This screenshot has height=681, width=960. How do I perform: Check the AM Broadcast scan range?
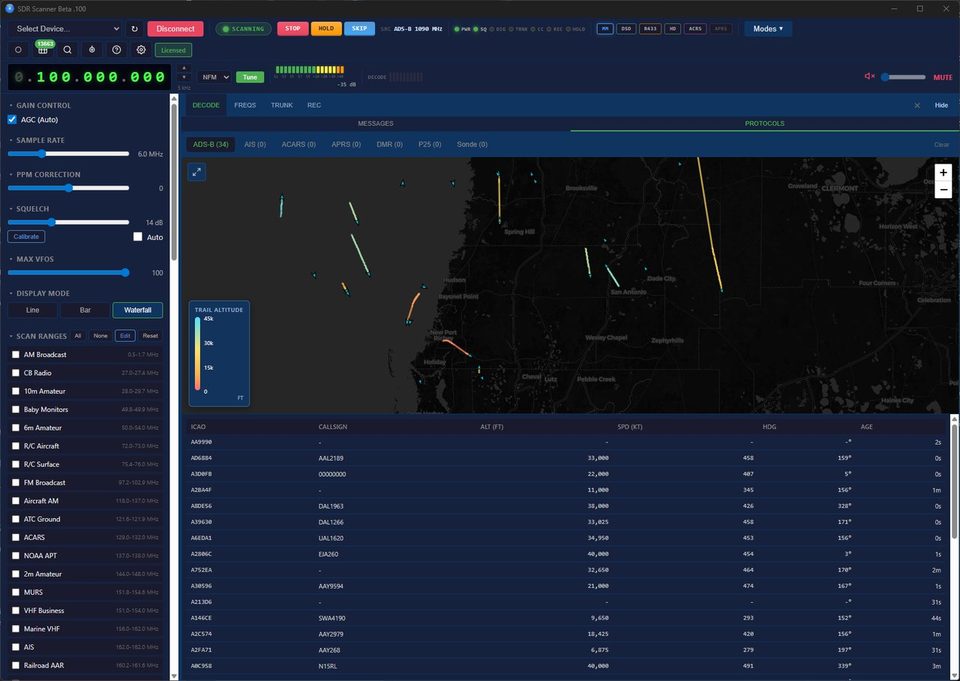pos(16,355)
